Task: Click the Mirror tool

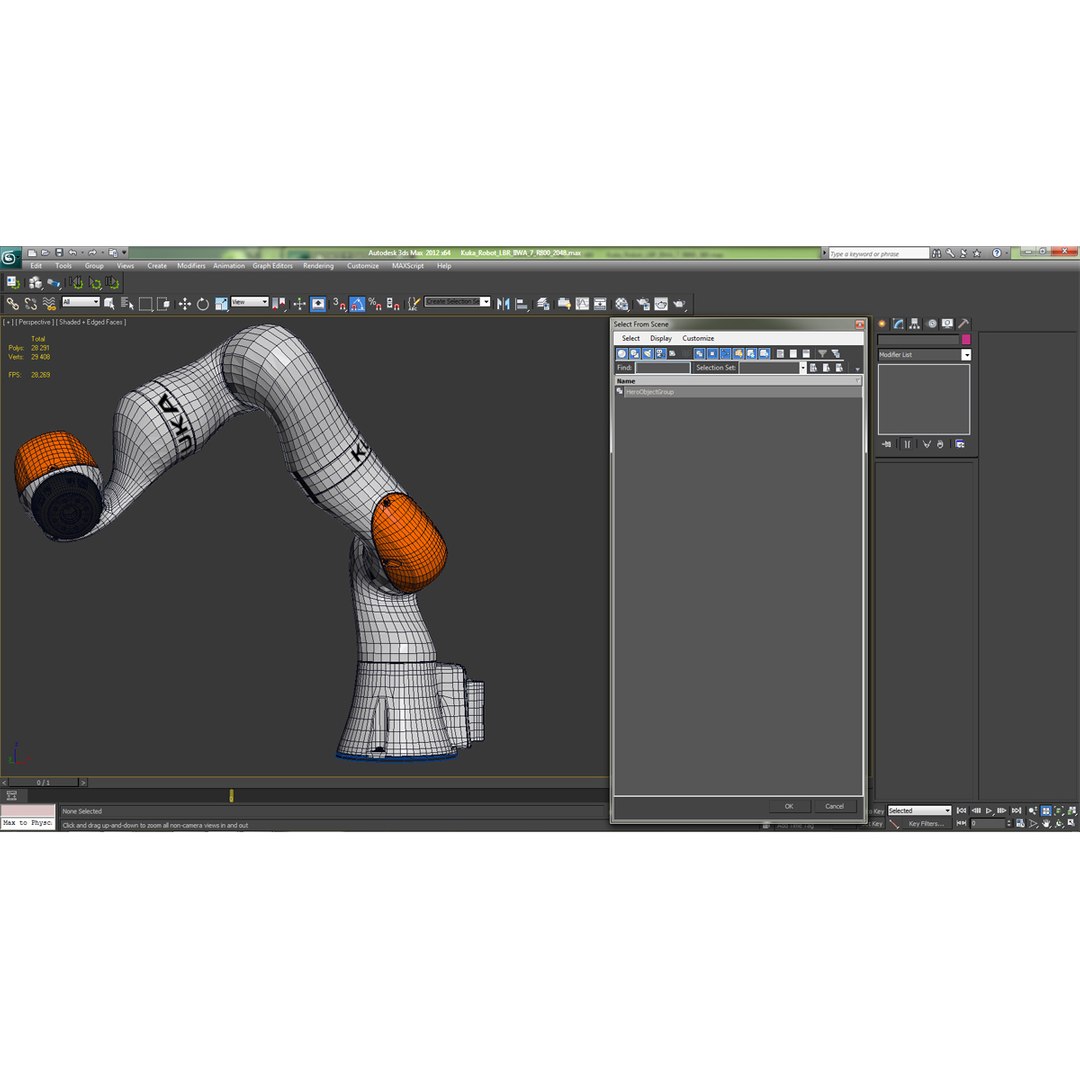Action: [503, 304]
